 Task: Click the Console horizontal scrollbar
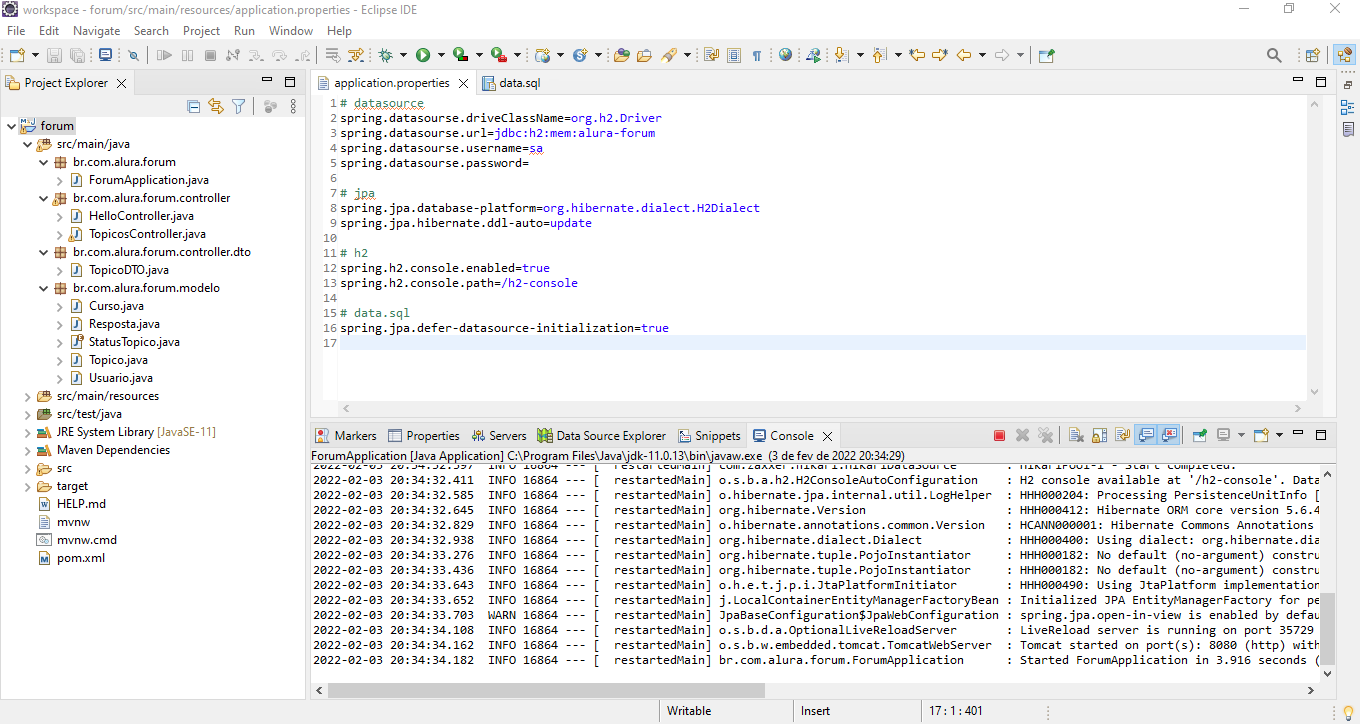[x=545, y=690]
